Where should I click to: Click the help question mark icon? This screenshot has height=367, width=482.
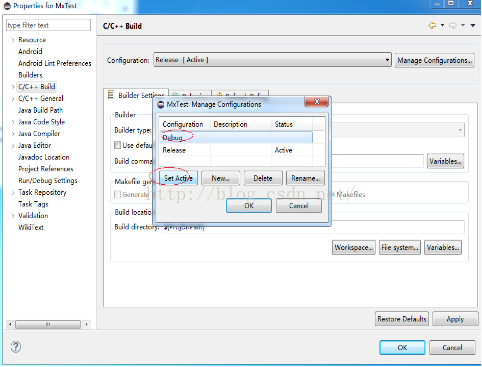16,347
